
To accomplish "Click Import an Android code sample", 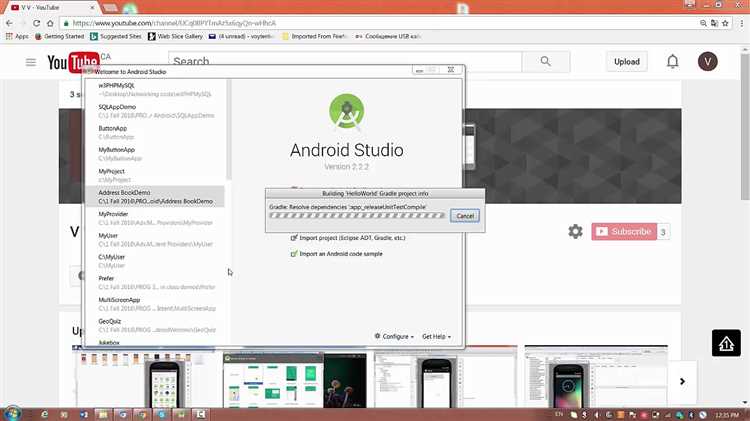I will (337, 254).
